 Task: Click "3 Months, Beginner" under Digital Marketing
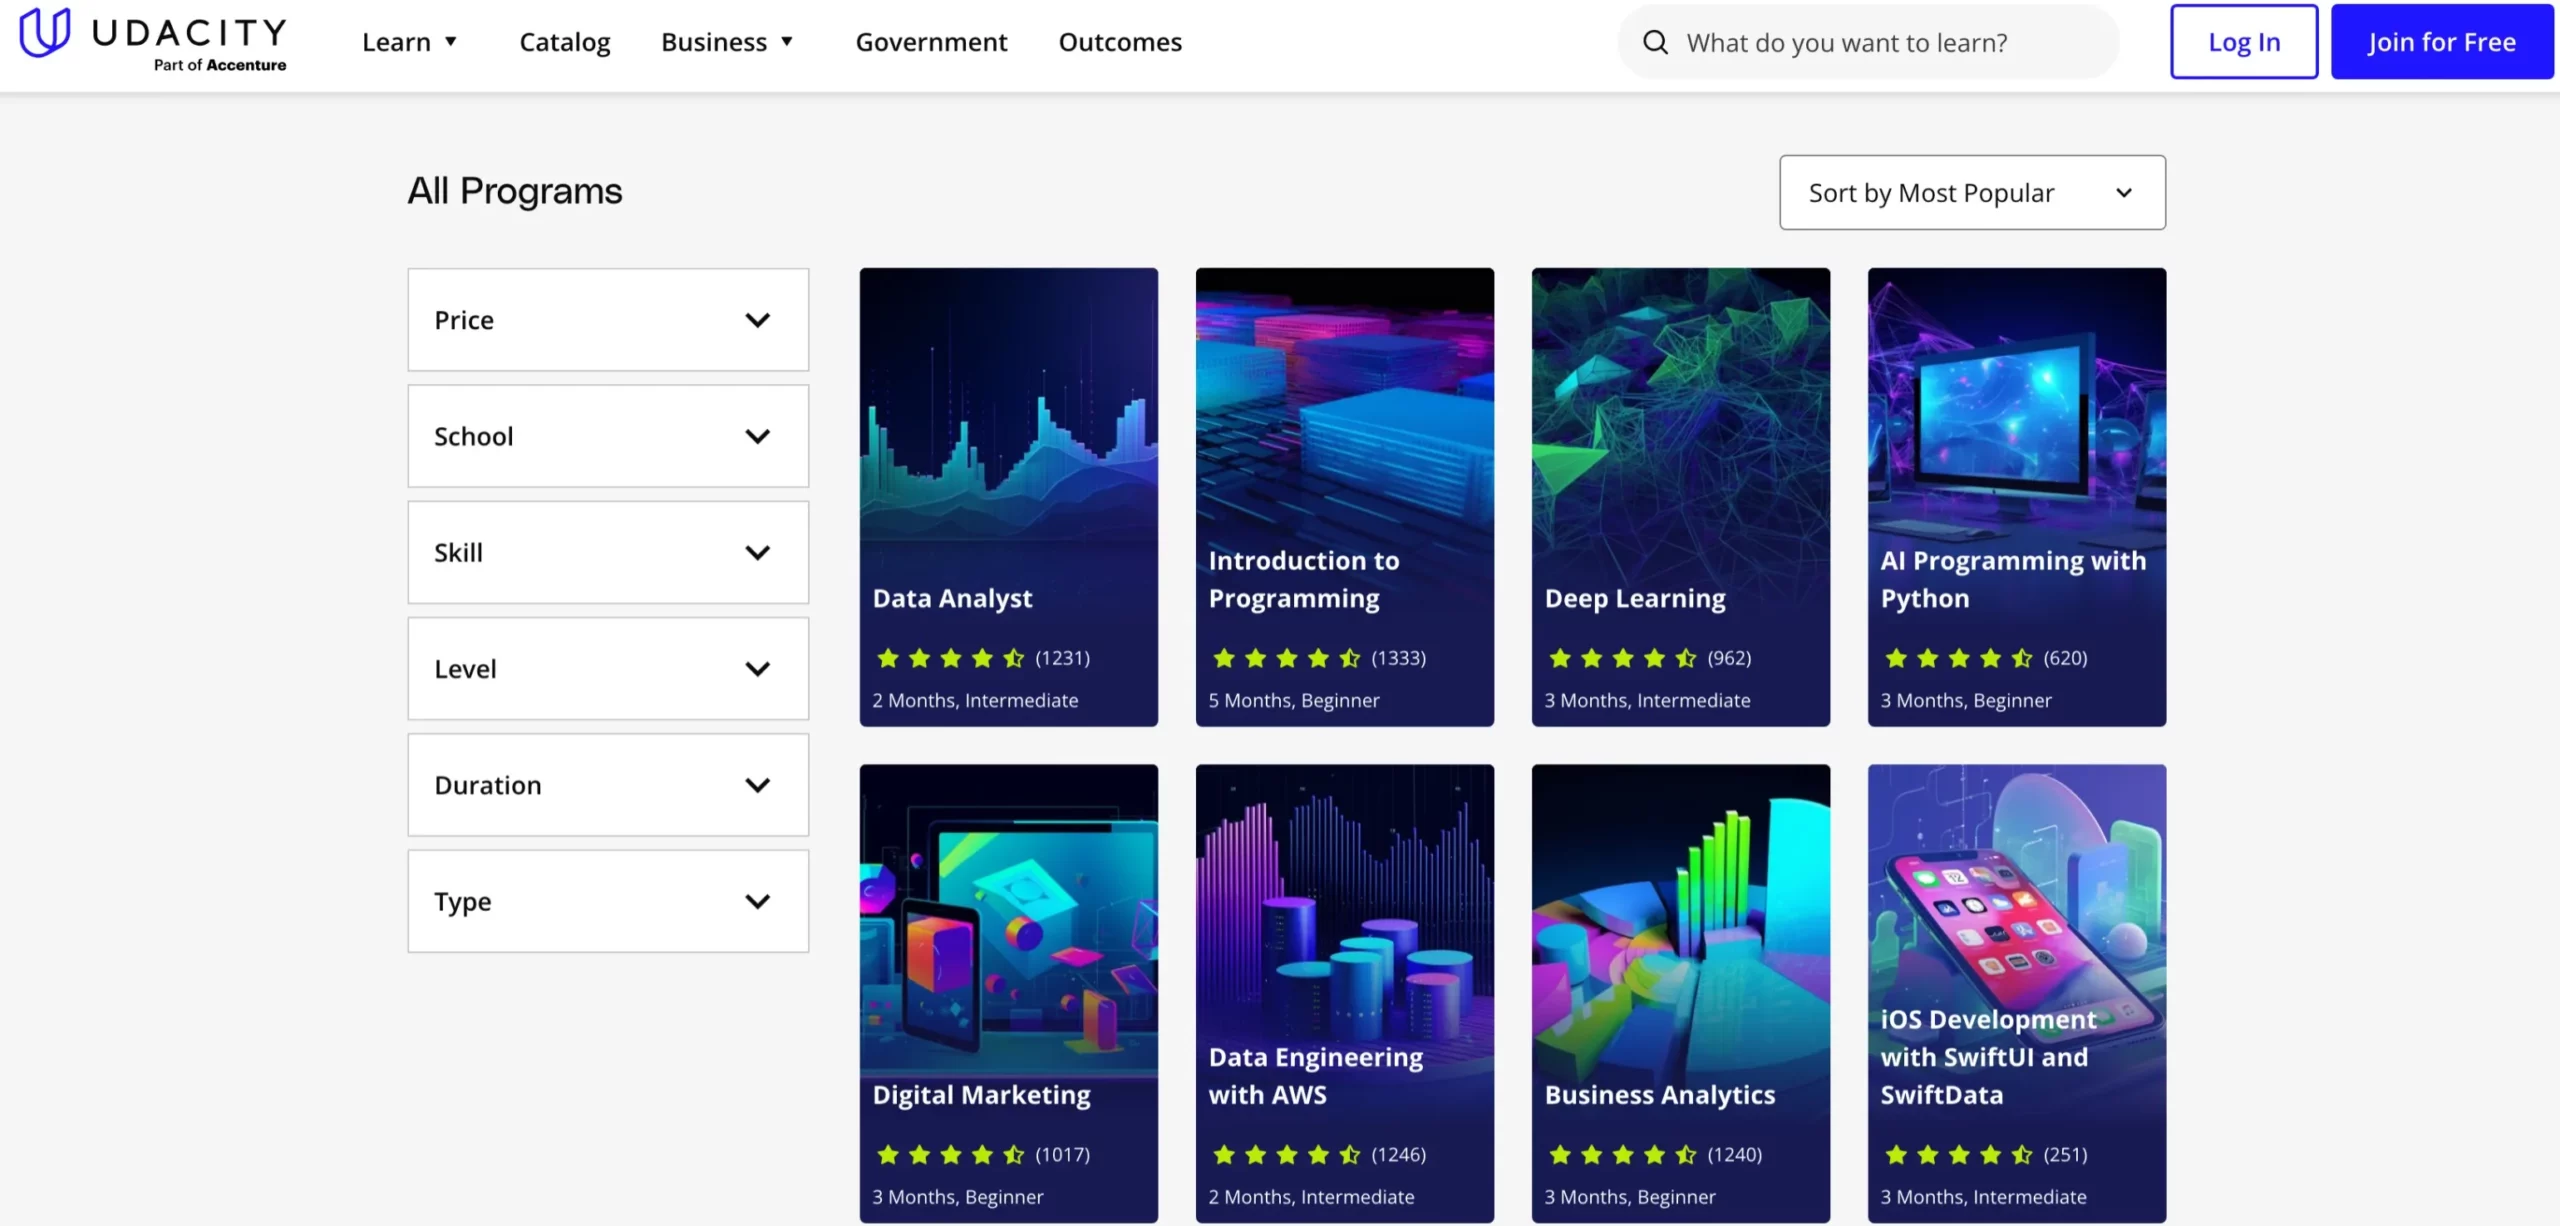tap(957, 1197)
